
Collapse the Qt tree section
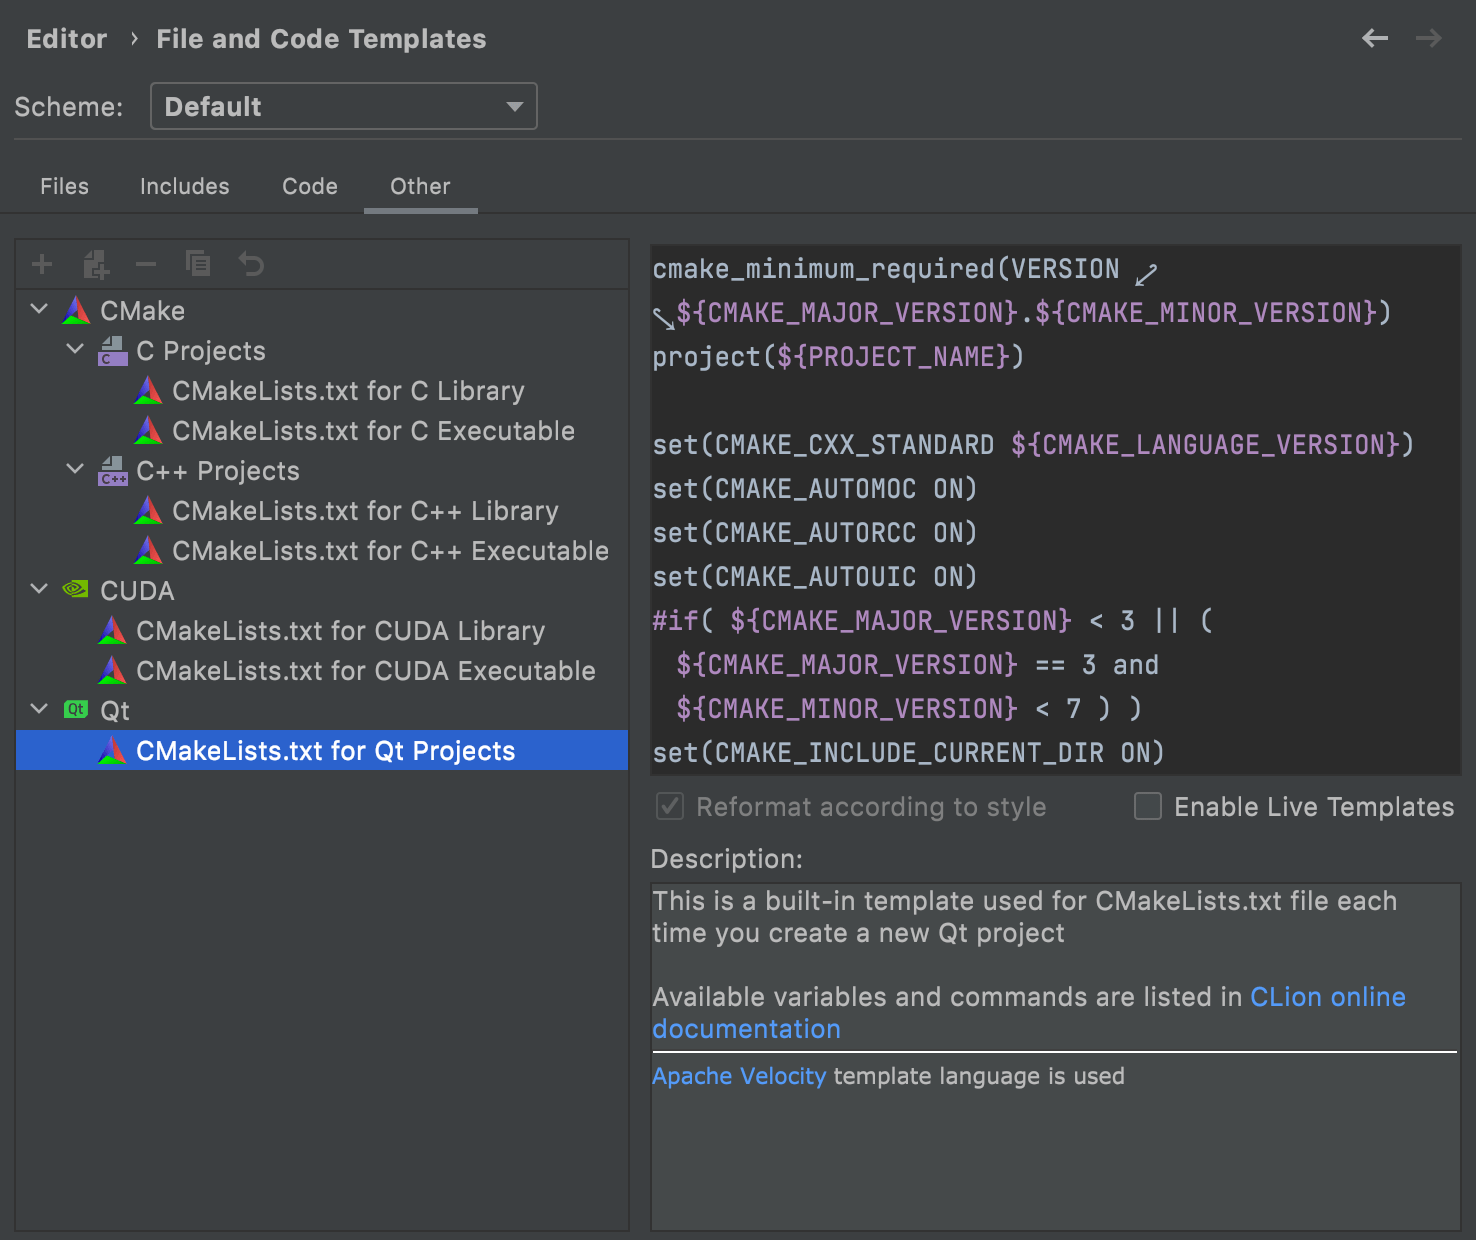38,709
